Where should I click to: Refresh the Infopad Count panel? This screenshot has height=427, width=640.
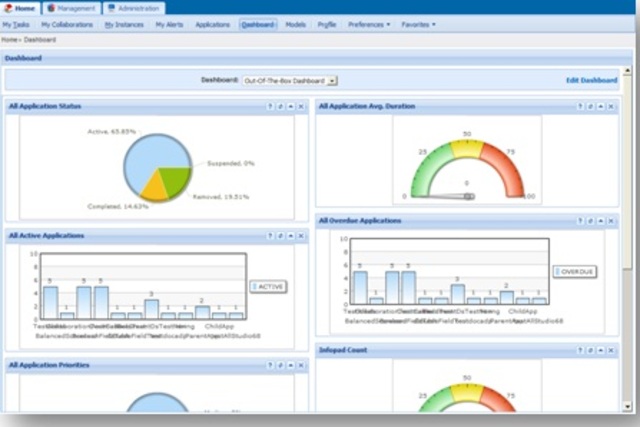[x=591, y=350]
